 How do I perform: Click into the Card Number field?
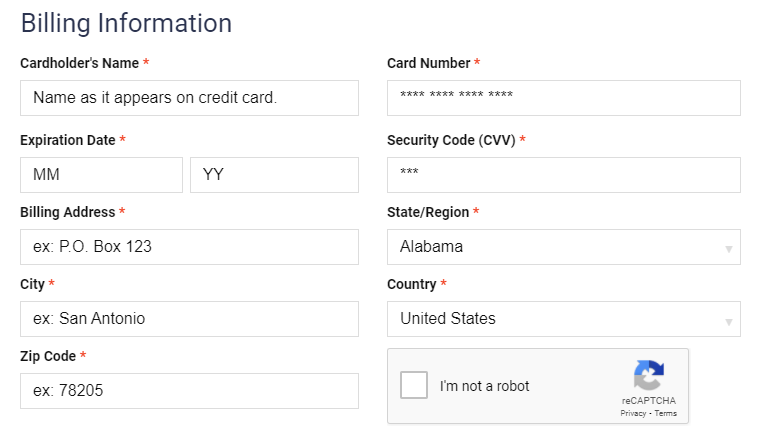point(563,98)
